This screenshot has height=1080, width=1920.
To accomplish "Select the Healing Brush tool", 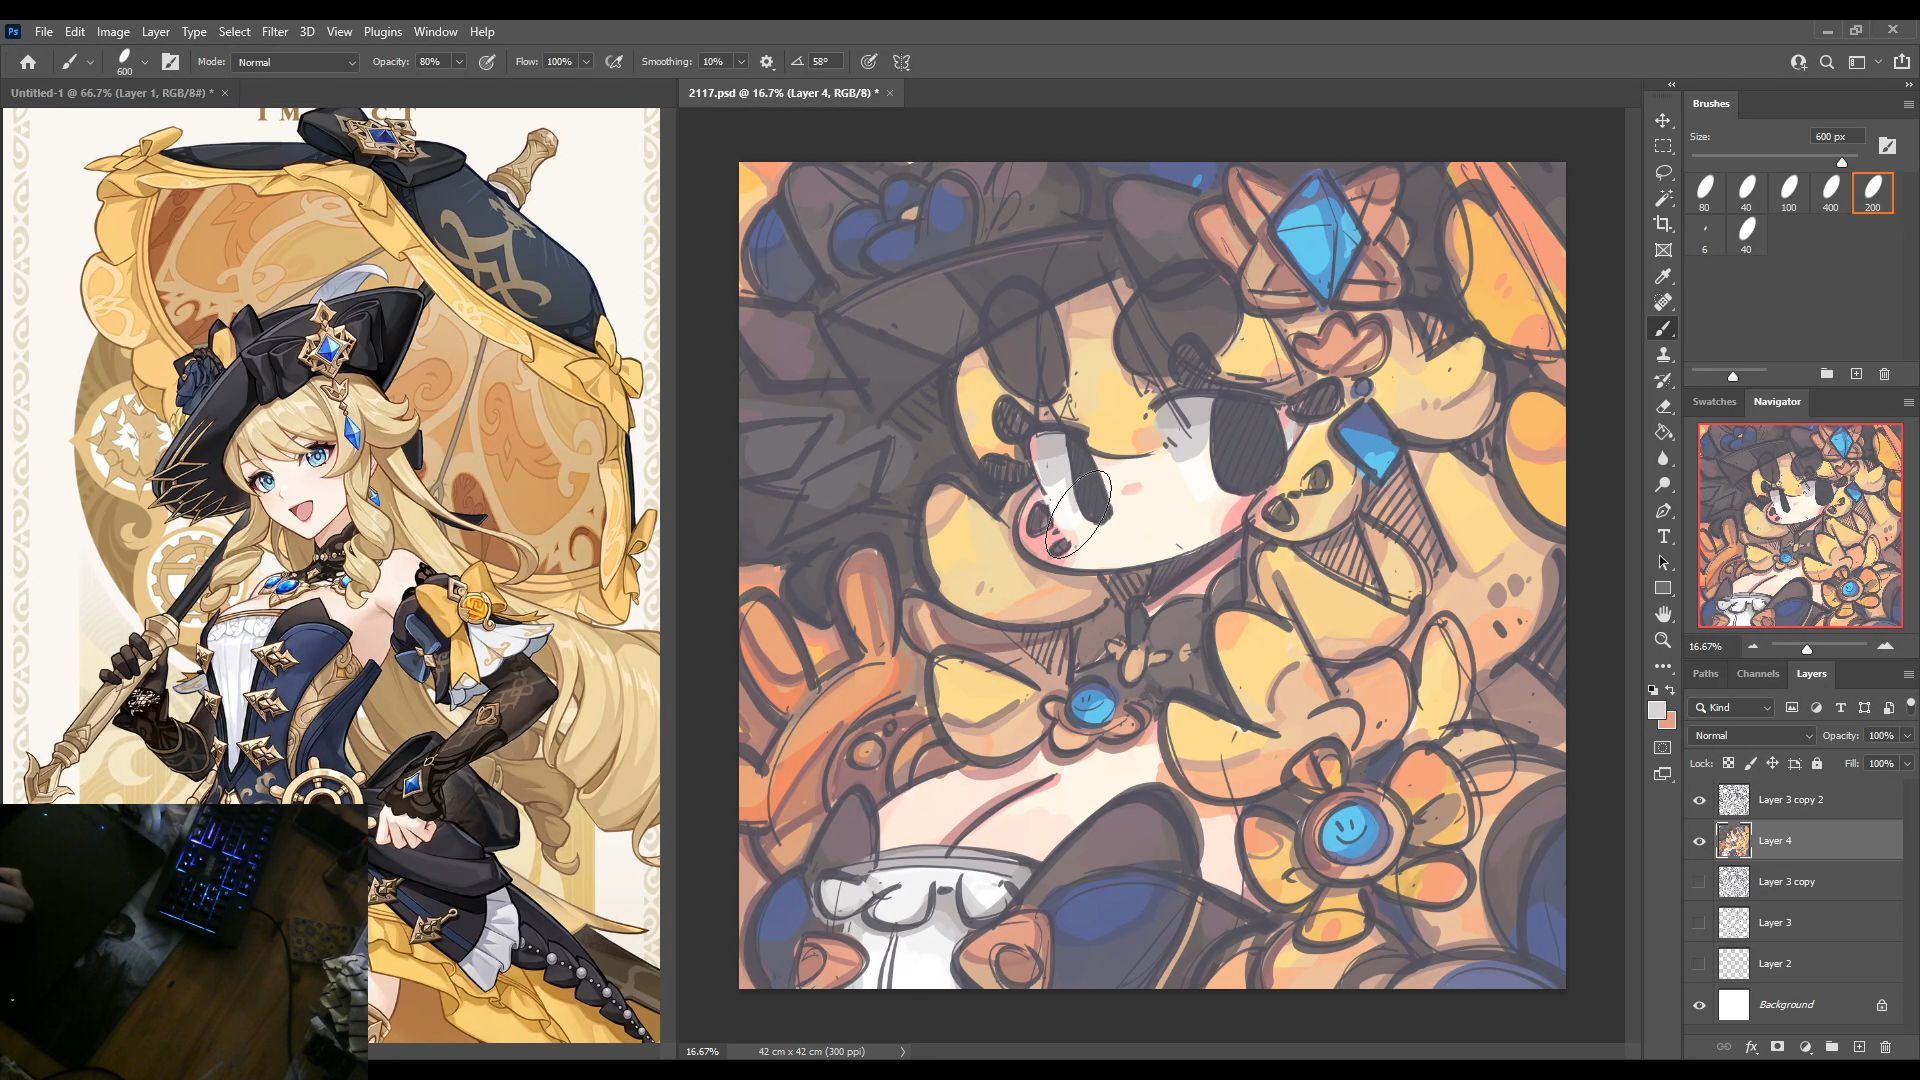I will pyautogui.click(x=1663, y=302).
